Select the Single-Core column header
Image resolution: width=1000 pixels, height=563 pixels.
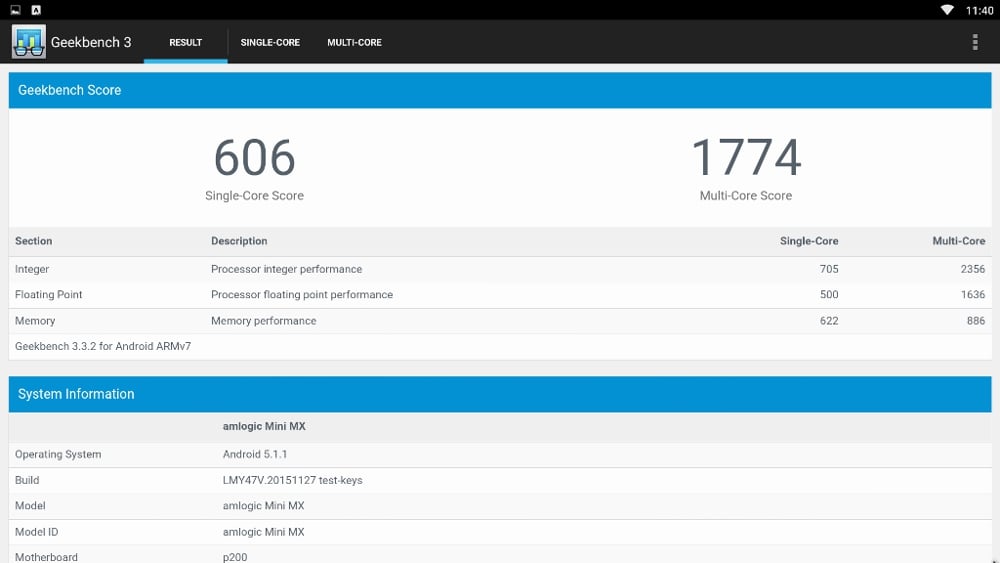point(809,241)
